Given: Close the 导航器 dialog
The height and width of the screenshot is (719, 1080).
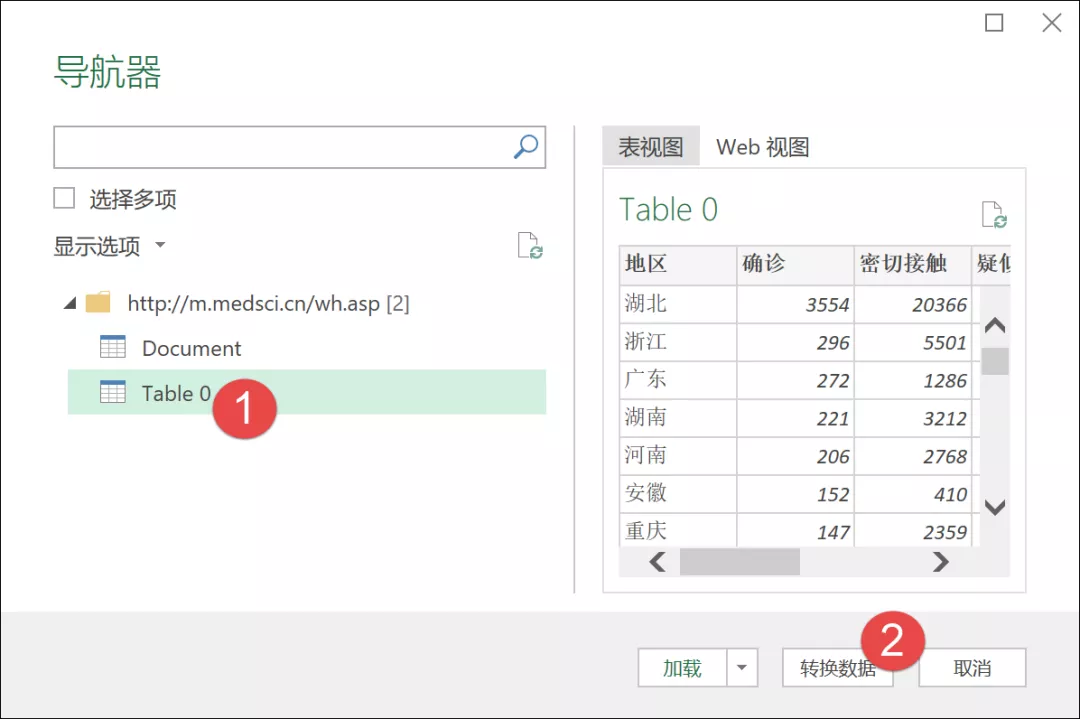Looking at the screenshot, I should (1051, 23).
